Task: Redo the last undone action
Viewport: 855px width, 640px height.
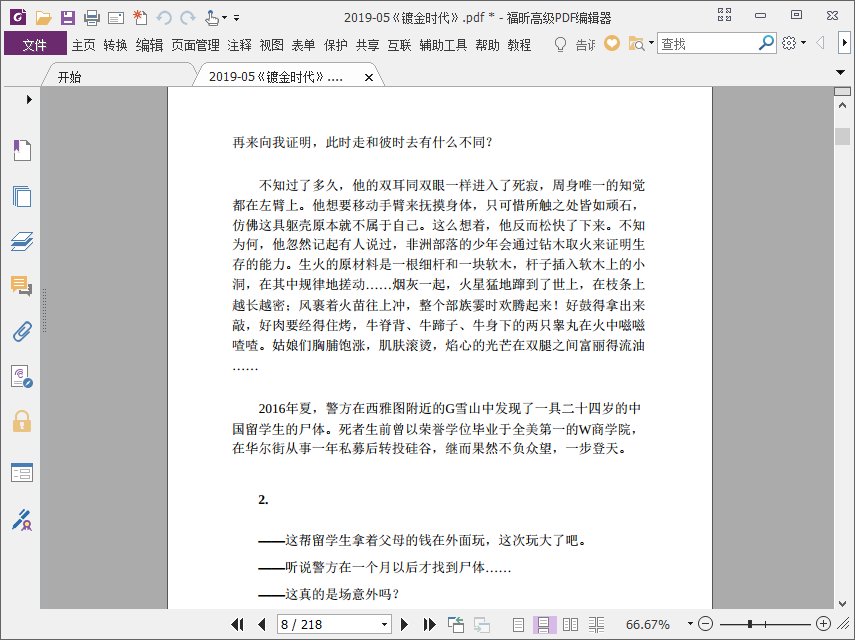Action: pyautogui.click(x=188, y=18)
